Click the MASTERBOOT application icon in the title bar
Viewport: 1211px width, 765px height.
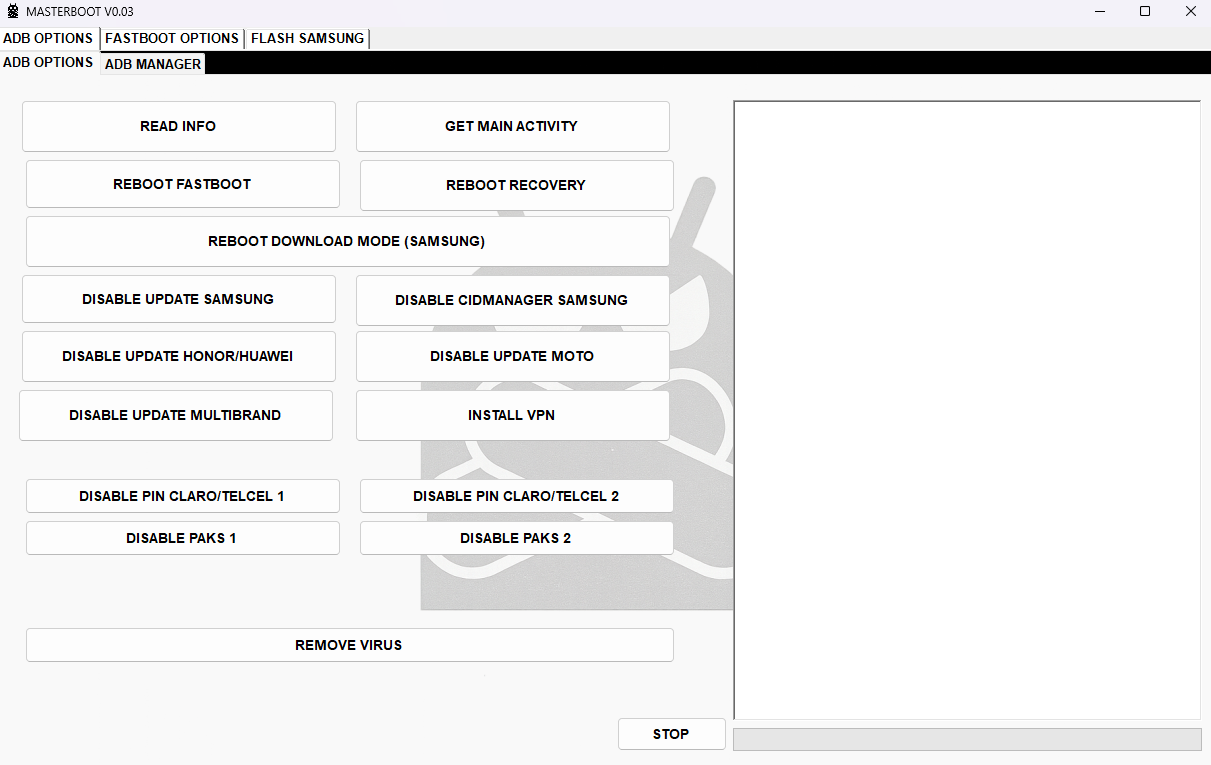tap(12, 11)
